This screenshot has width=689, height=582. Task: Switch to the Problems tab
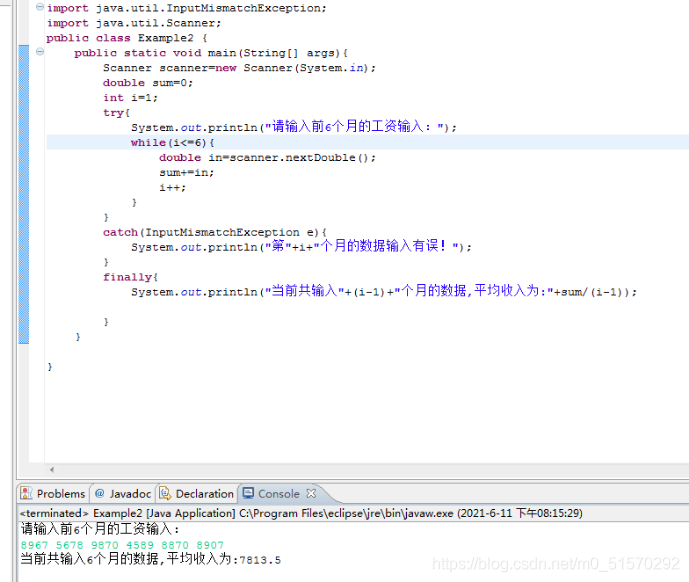click(x=53, y=494)
